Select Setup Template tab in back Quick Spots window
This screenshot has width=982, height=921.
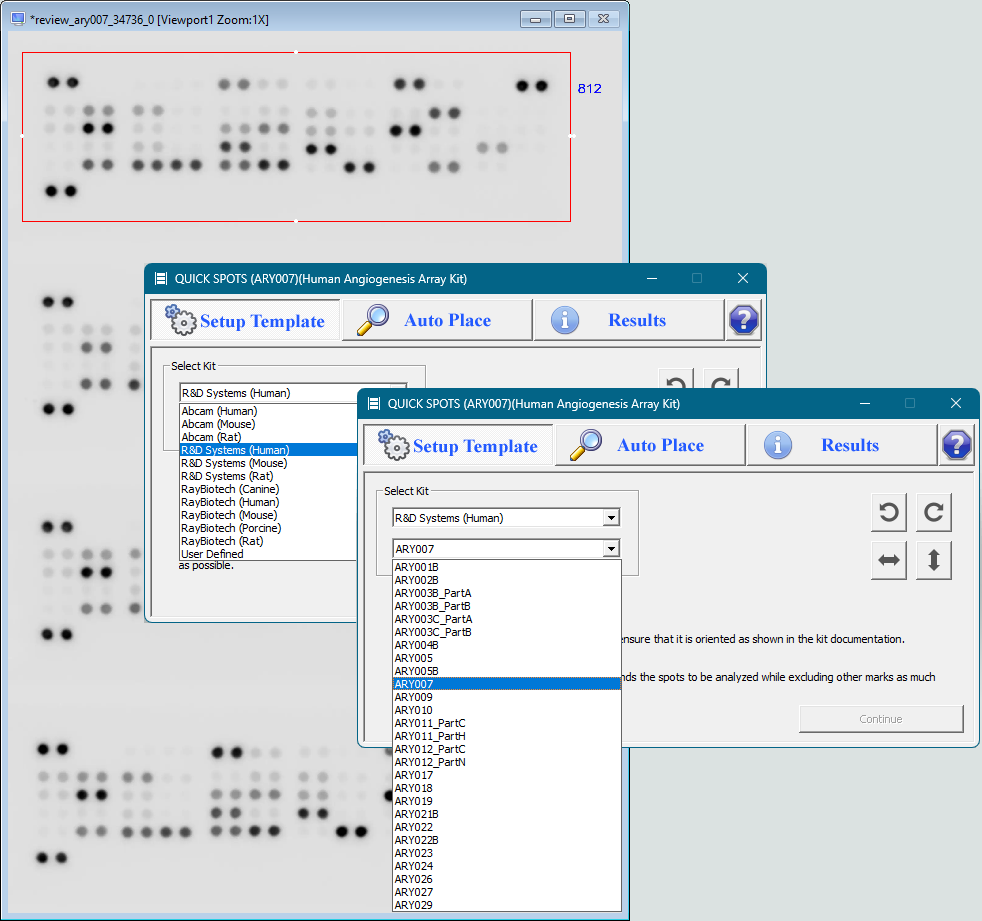point(246,320)
